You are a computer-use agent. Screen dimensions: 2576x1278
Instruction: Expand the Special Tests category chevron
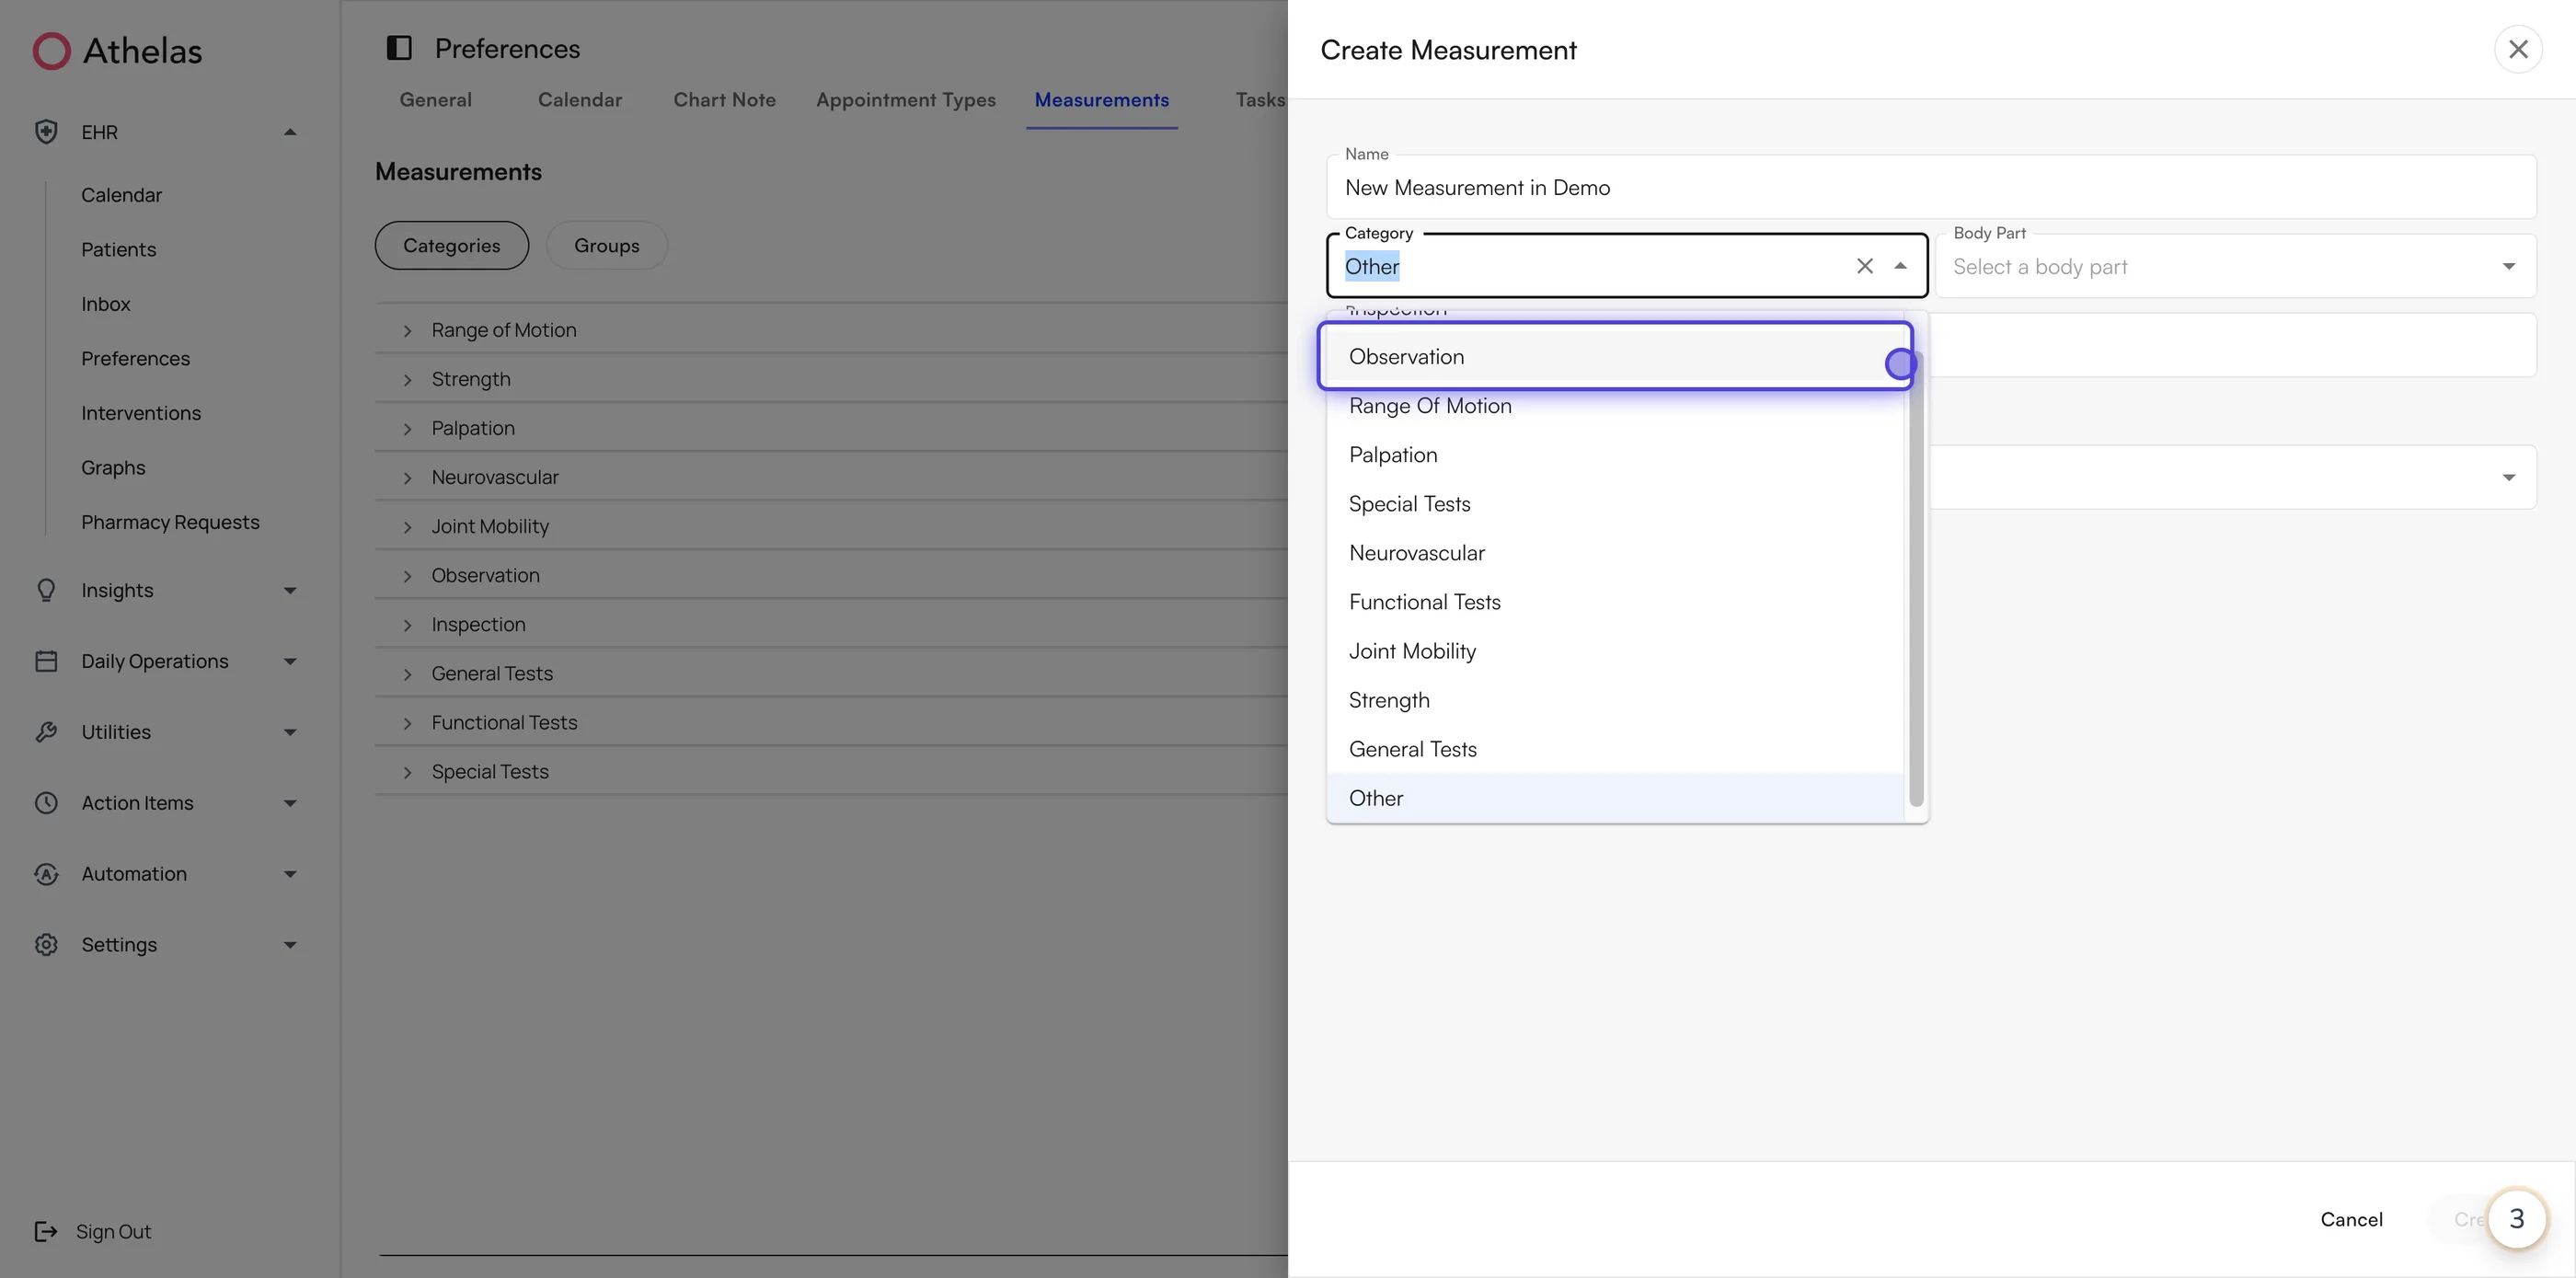[407, 771]
